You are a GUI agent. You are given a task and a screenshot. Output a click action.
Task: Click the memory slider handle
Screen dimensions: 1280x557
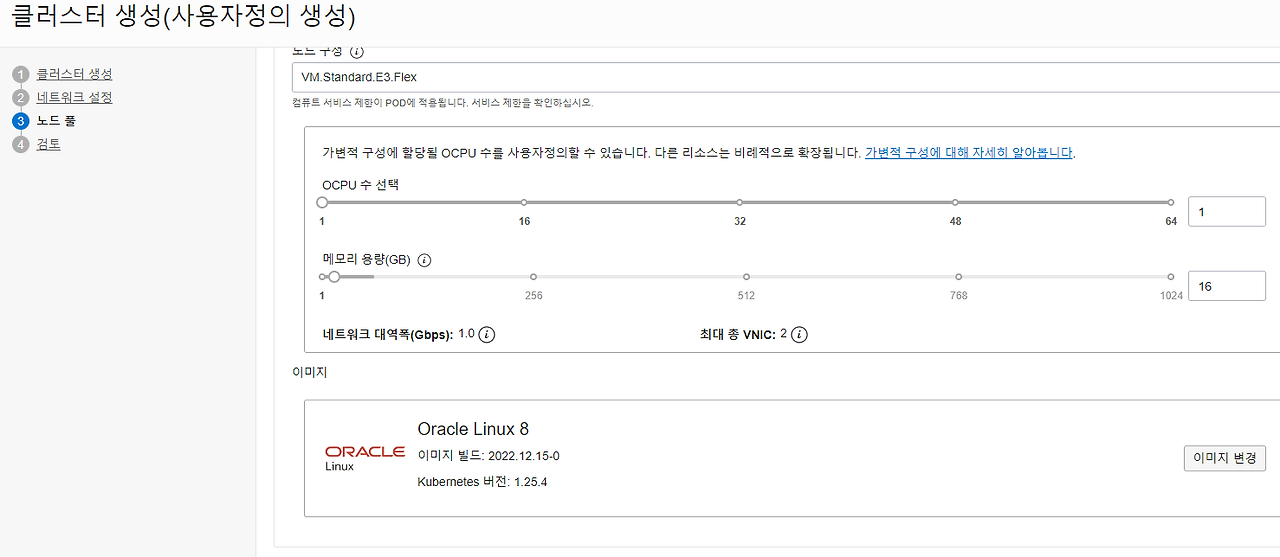334,277
